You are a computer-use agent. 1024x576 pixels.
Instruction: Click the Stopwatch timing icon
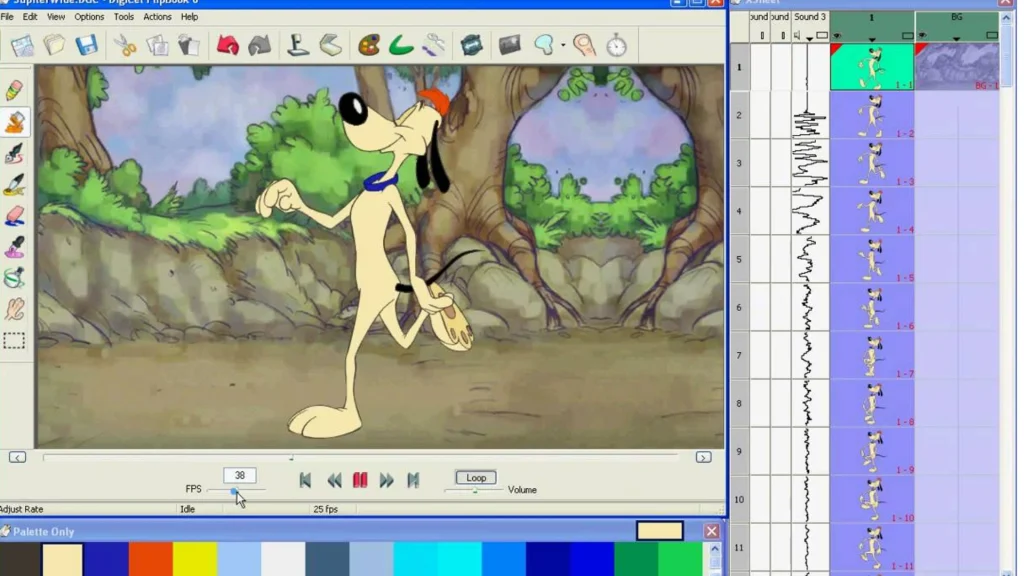(617, 44)
